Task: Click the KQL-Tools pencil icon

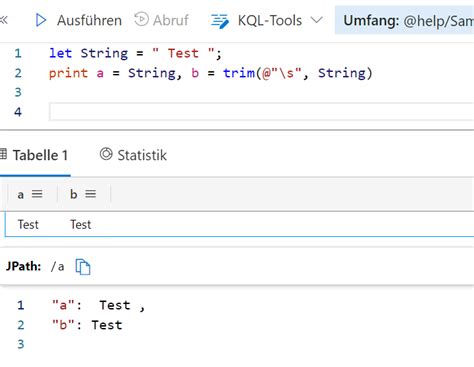Action: pyautogui.click(x=220, y=21)
